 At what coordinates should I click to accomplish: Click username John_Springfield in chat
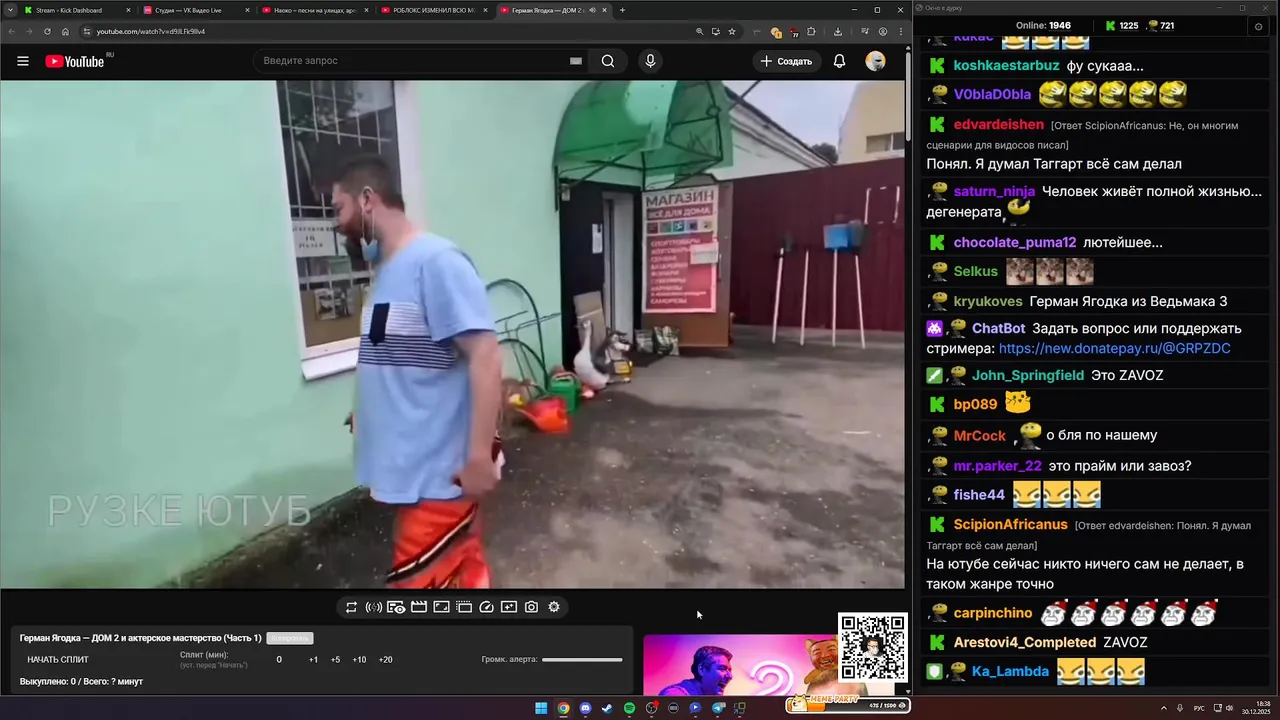(x=1028, y=375)
